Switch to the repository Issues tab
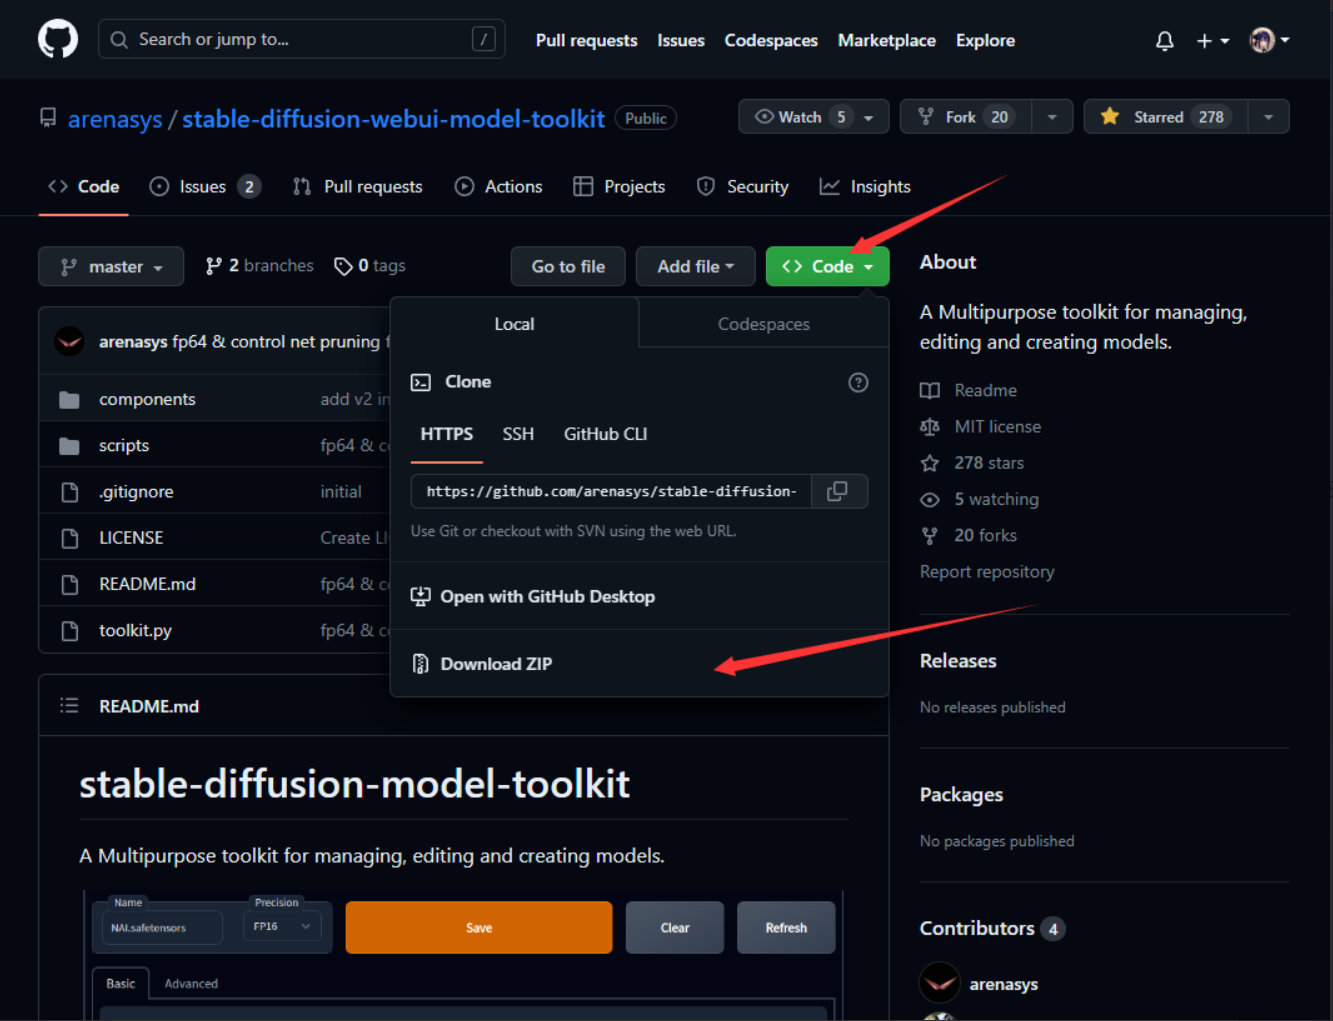This screenshot has width=1333, height=1021. coord(205,187)
